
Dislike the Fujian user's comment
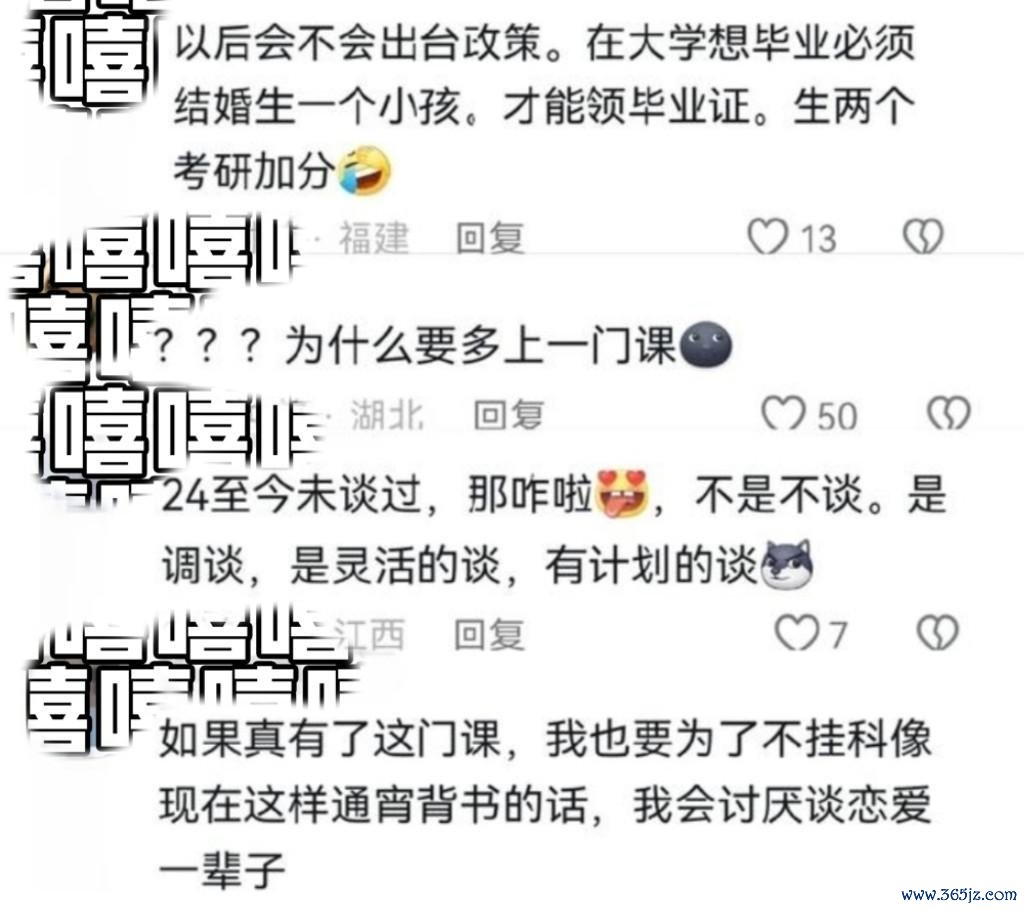(x=923, y=236)
